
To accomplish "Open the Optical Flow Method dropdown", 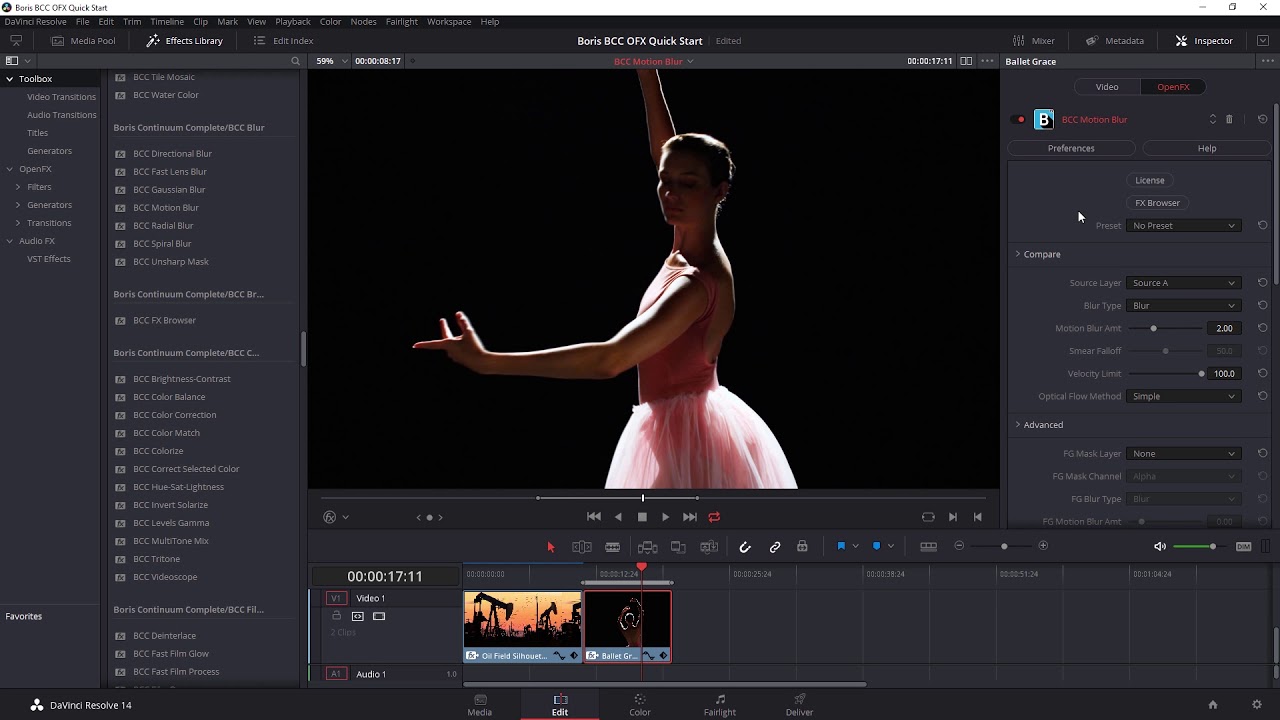I will point(1184,396).
